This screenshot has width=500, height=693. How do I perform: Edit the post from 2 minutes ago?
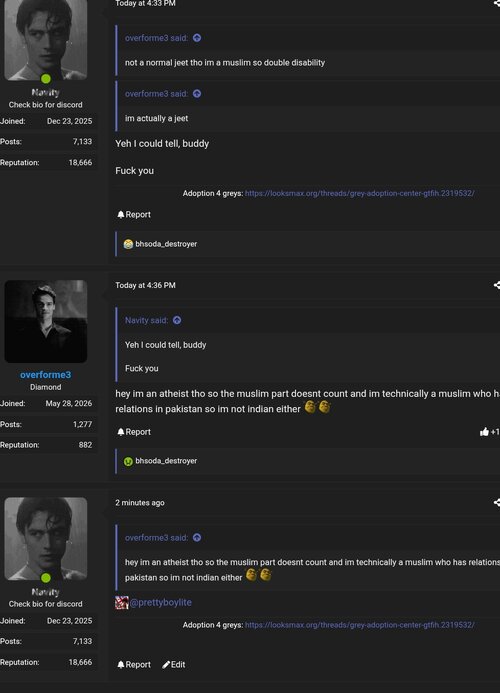click(174, 665)
